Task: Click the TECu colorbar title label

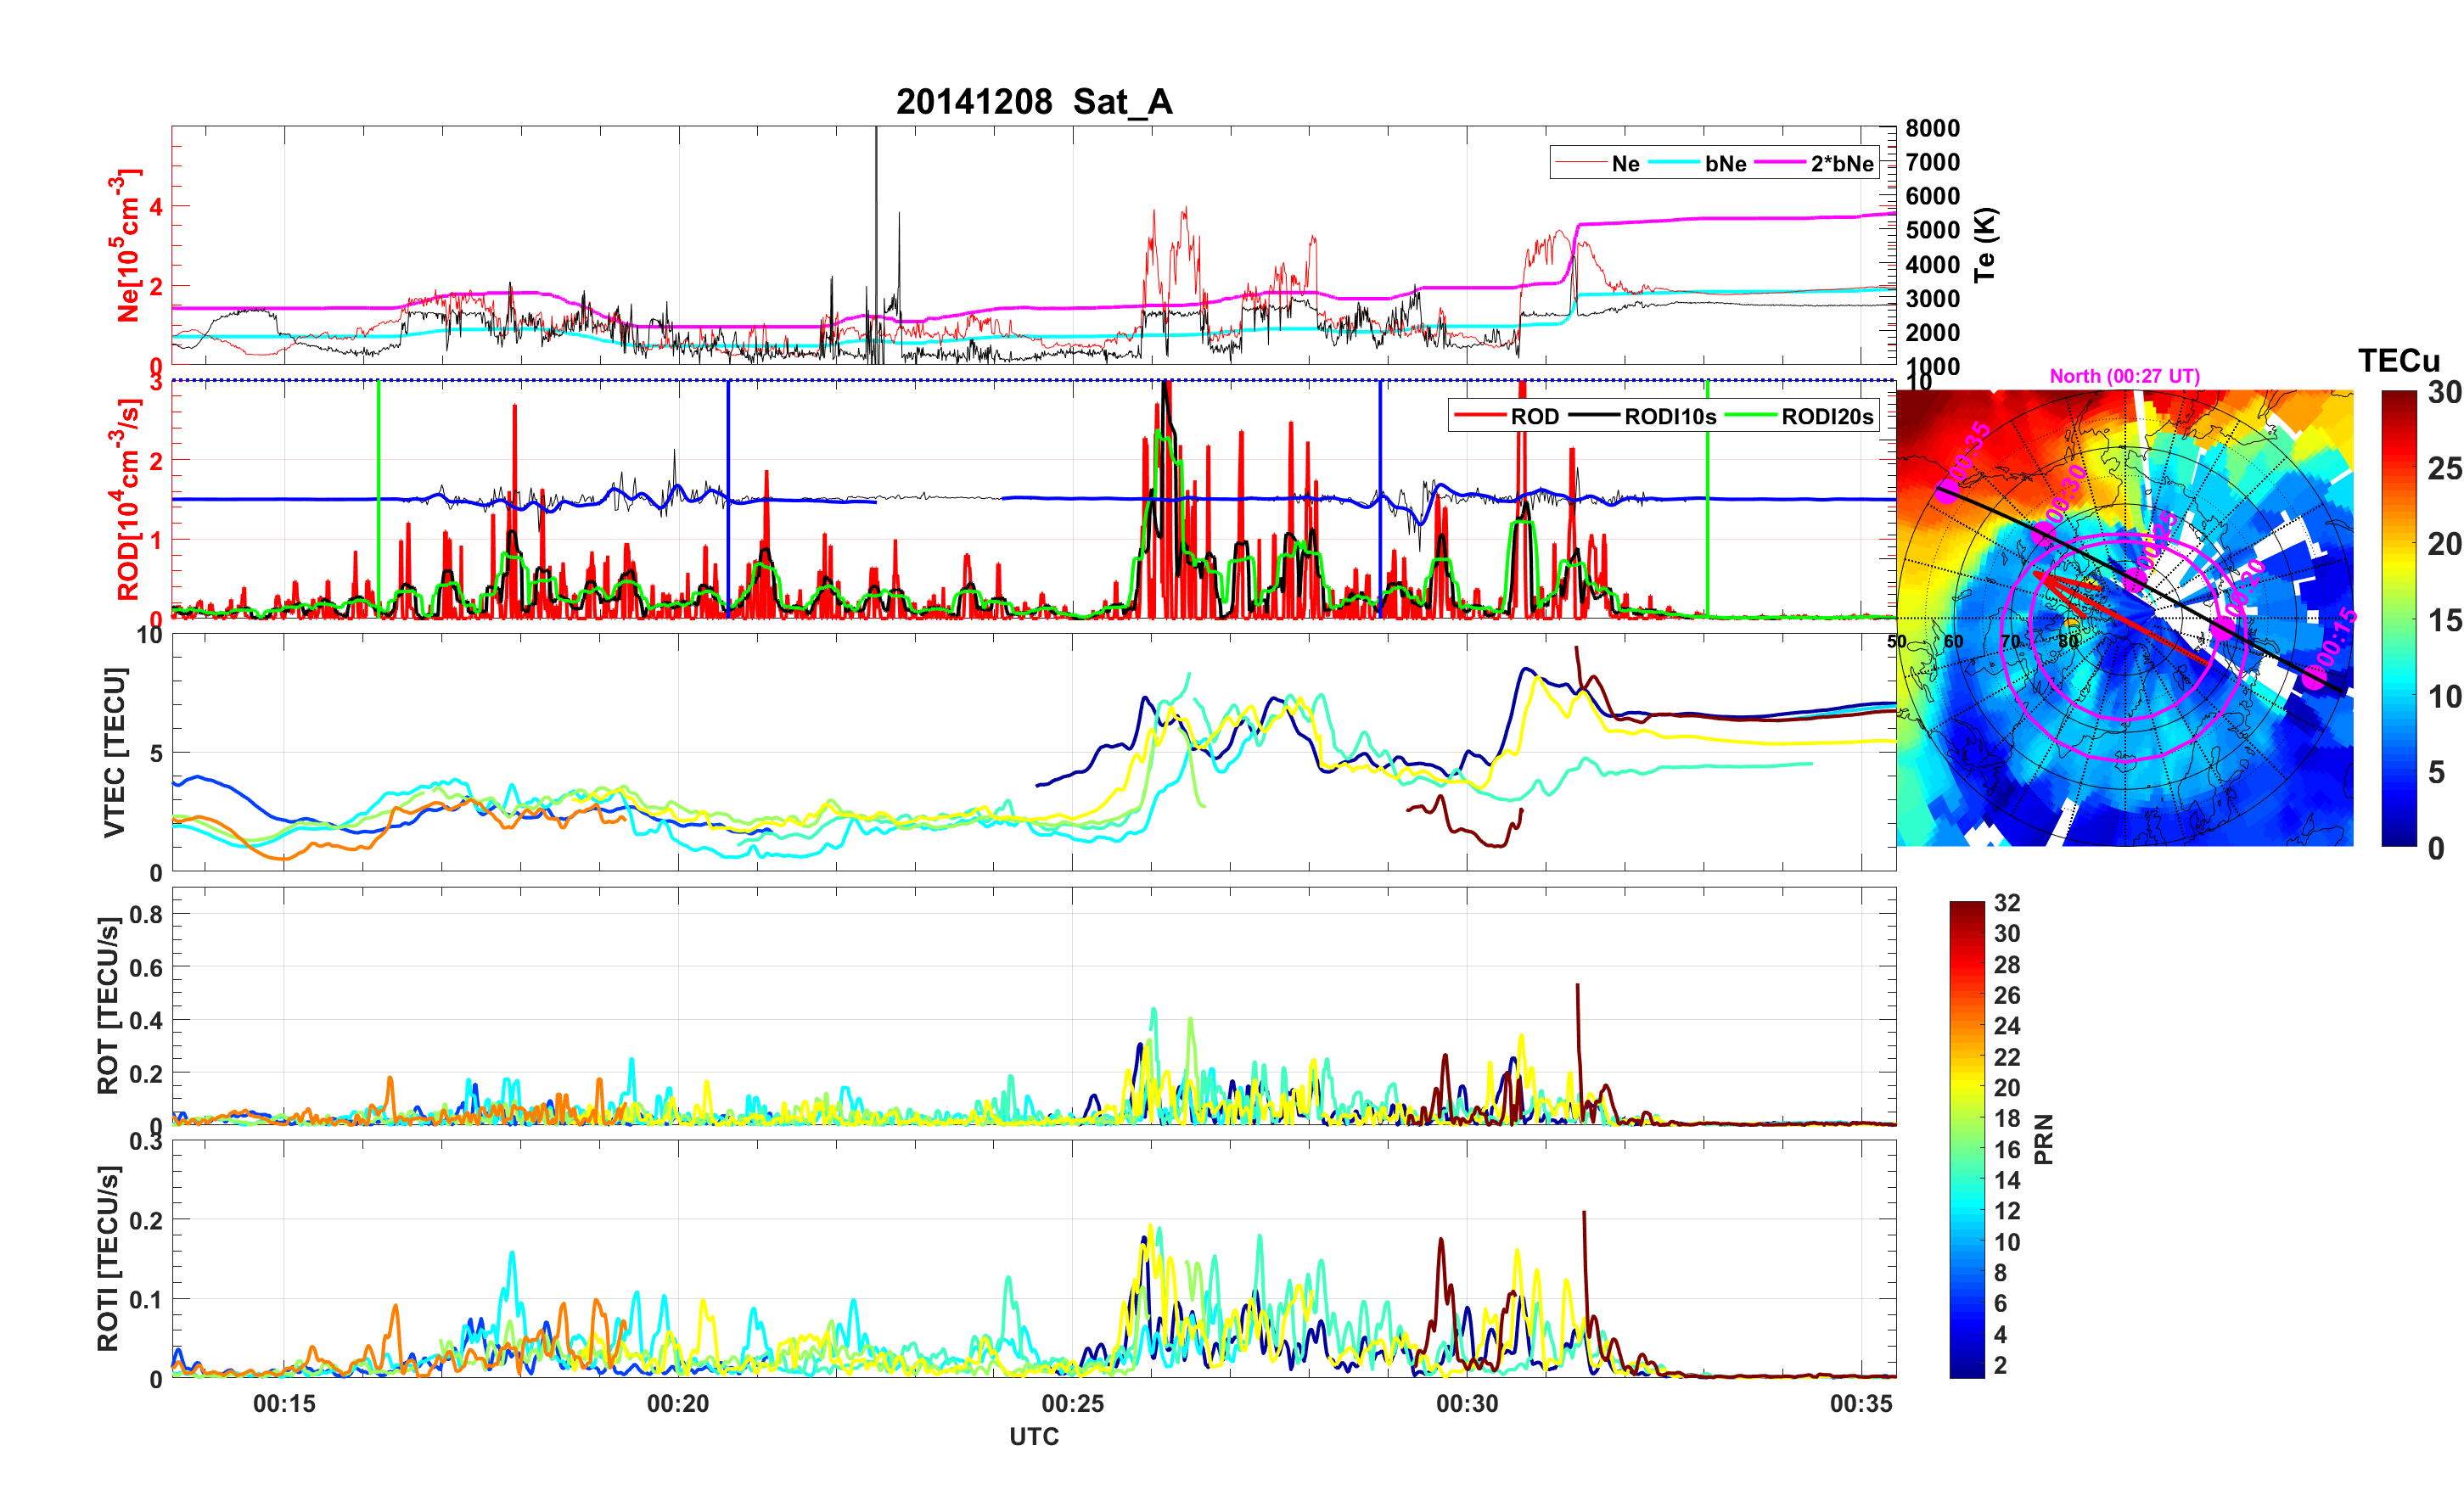Action: [x=2398, y=361]
